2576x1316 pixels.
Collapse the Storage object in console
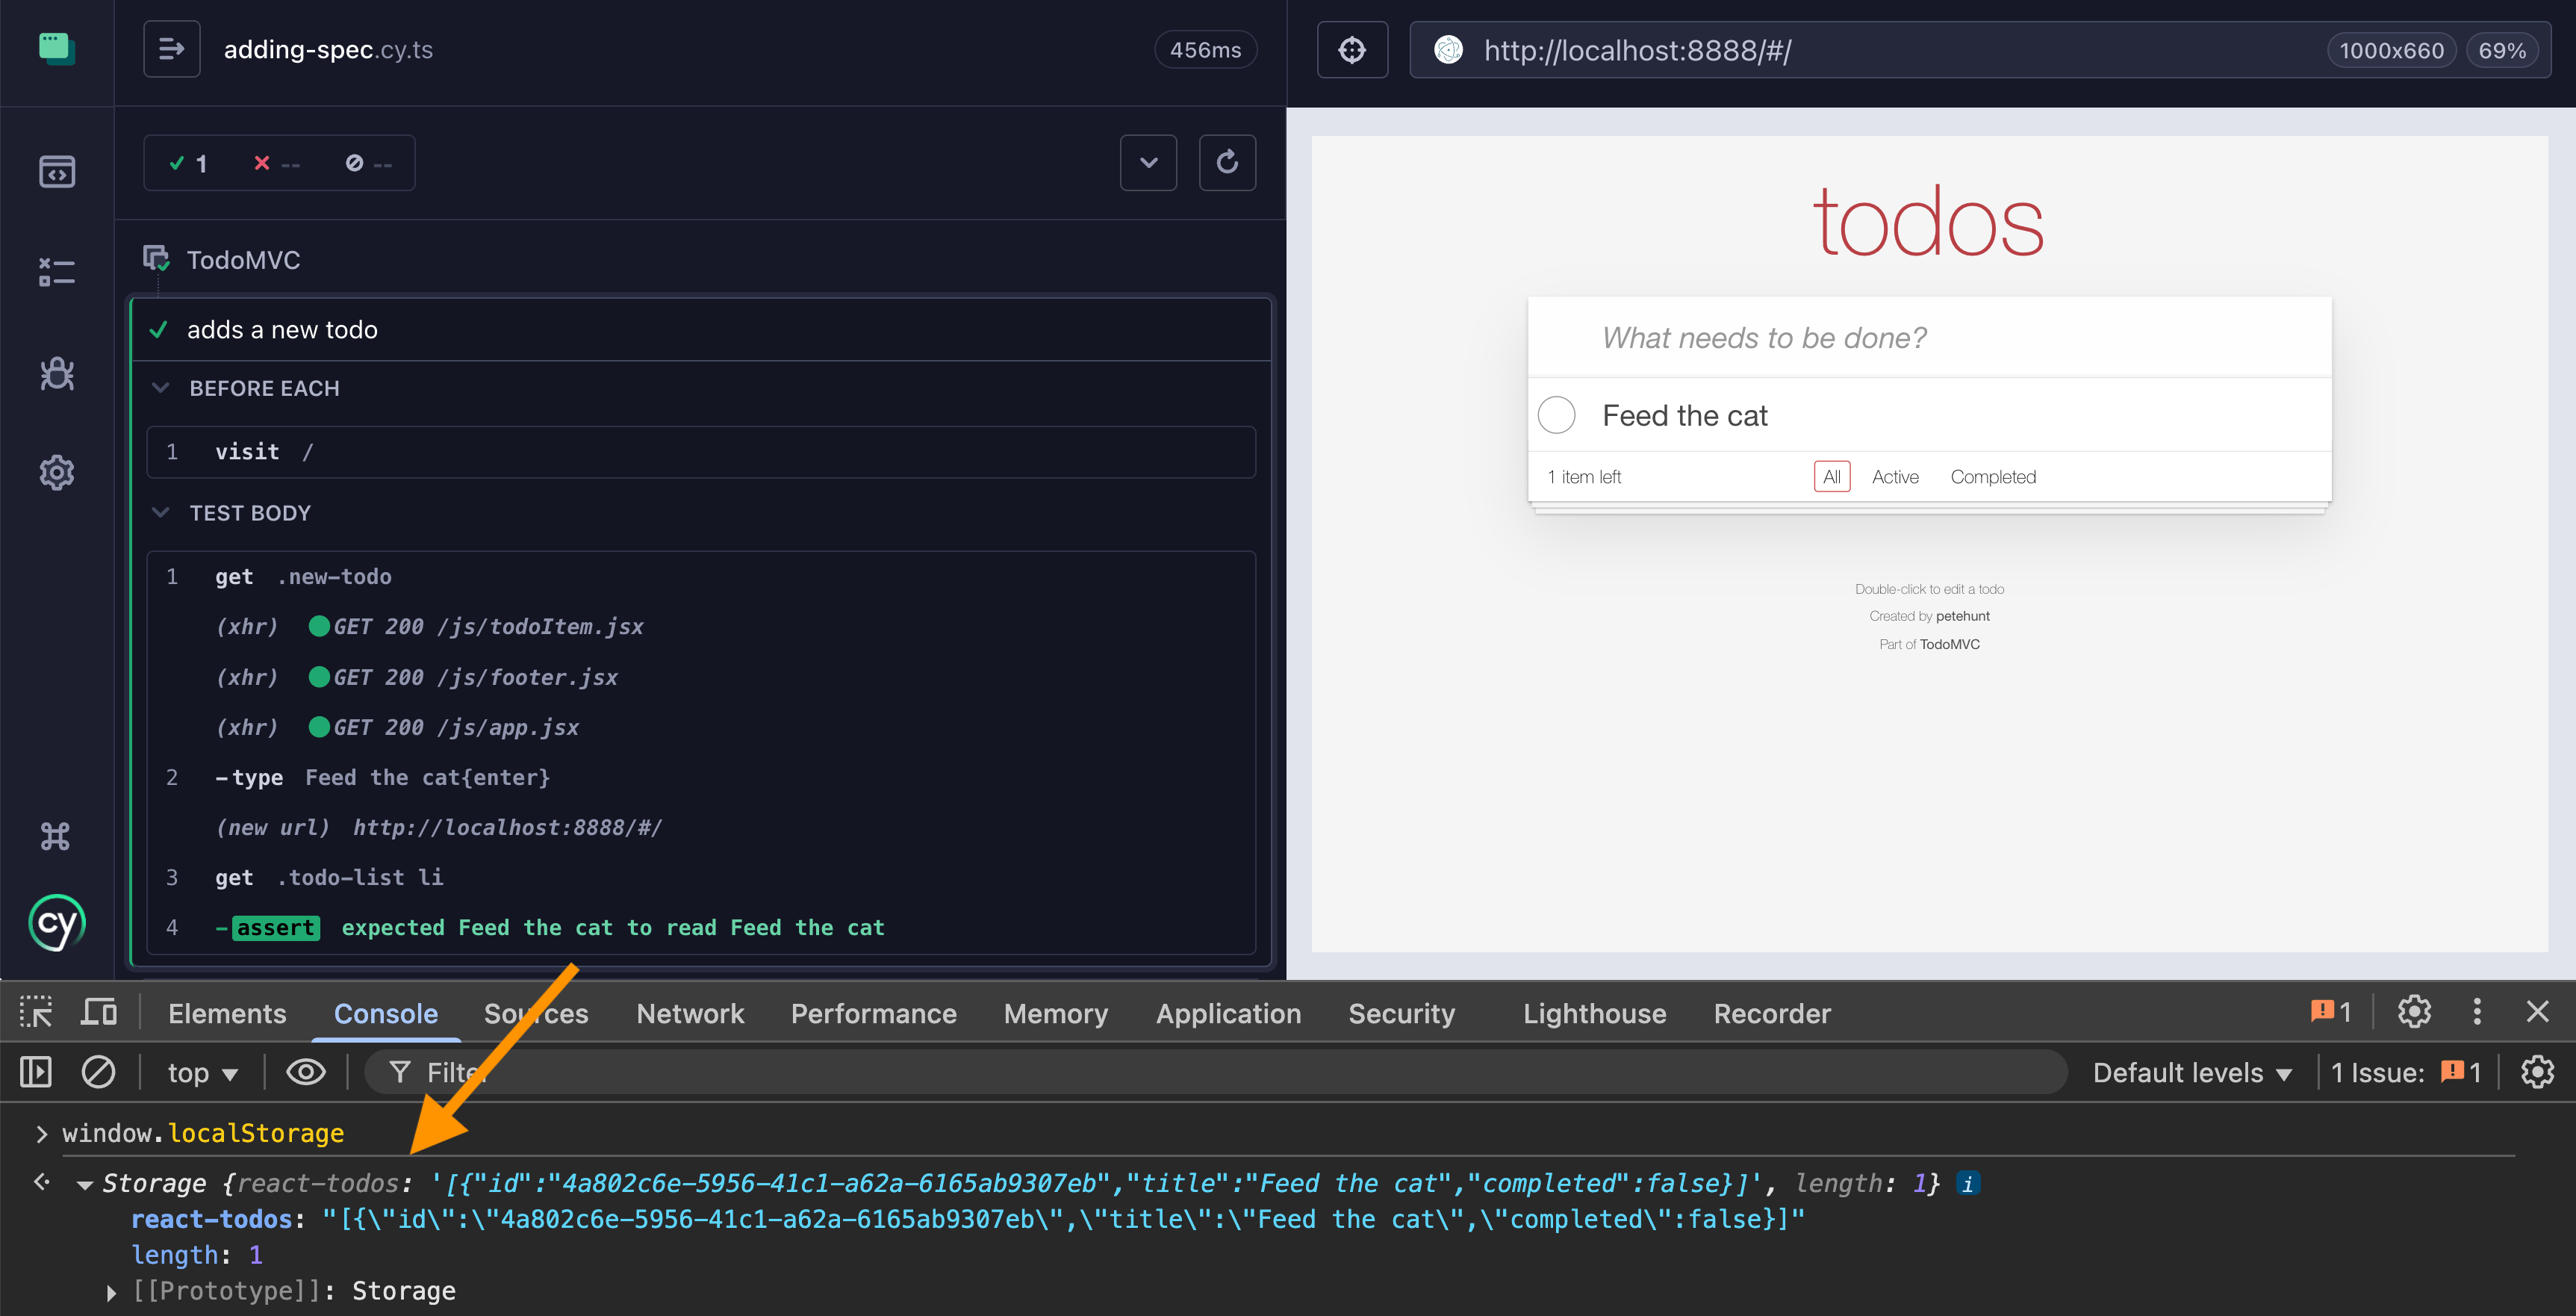coord(85,1185)
